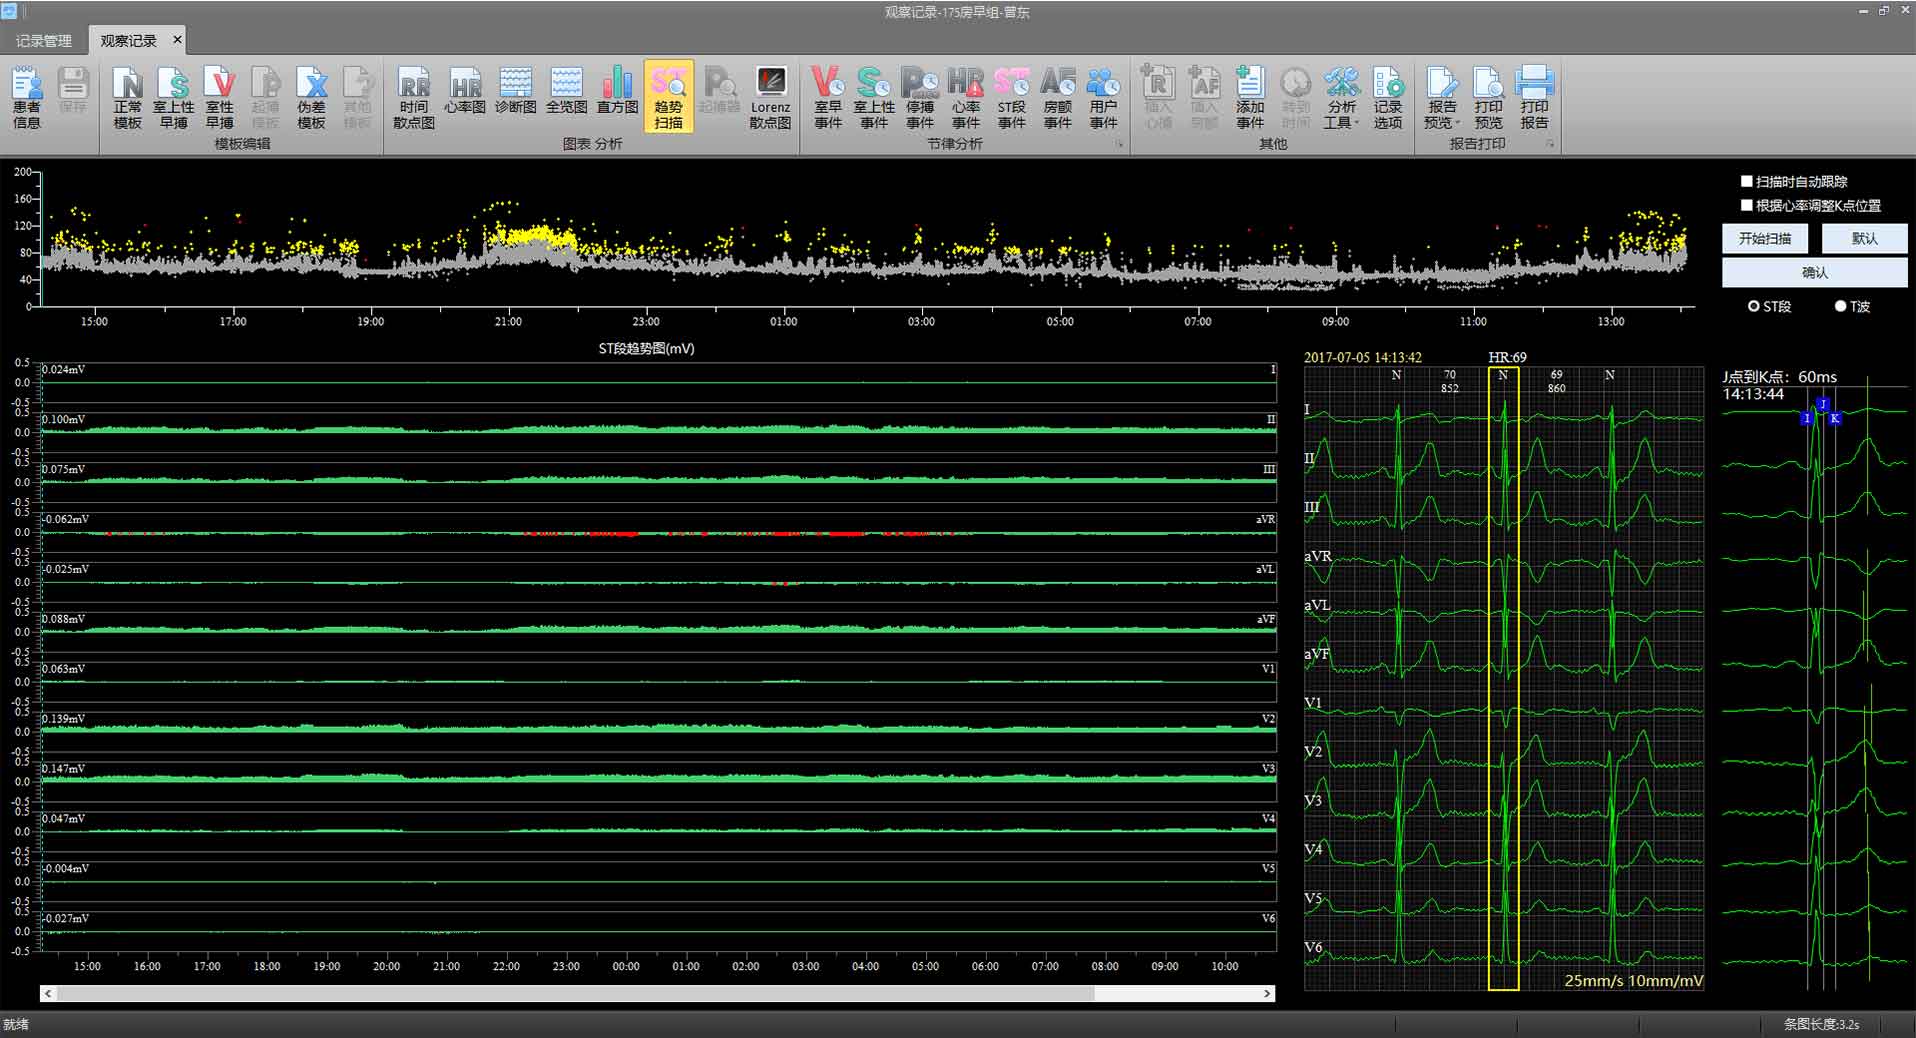Click the ST trend horizontal scrollbar thumb
The width and height of the screenshot is (1916, 1038).
575,993
